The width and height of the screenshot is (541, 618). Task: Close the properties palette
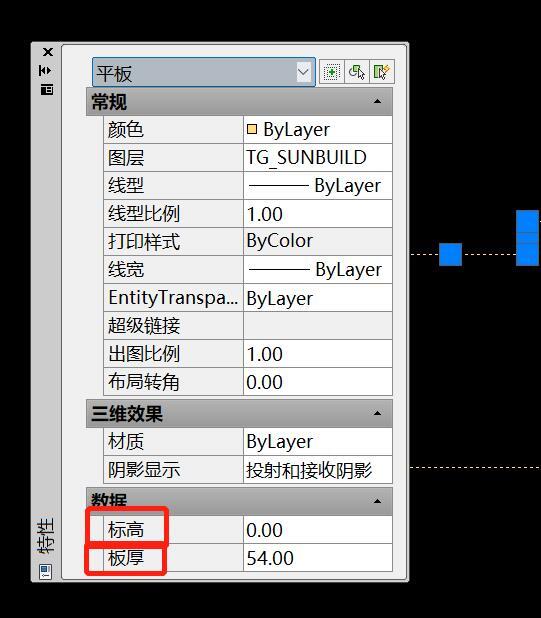[48, 52]
